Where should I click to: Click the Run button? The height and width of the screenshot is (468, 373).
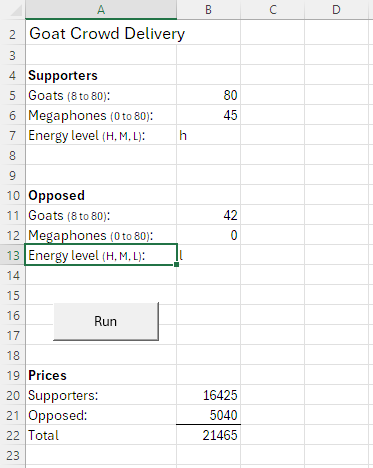pos(106,321)
